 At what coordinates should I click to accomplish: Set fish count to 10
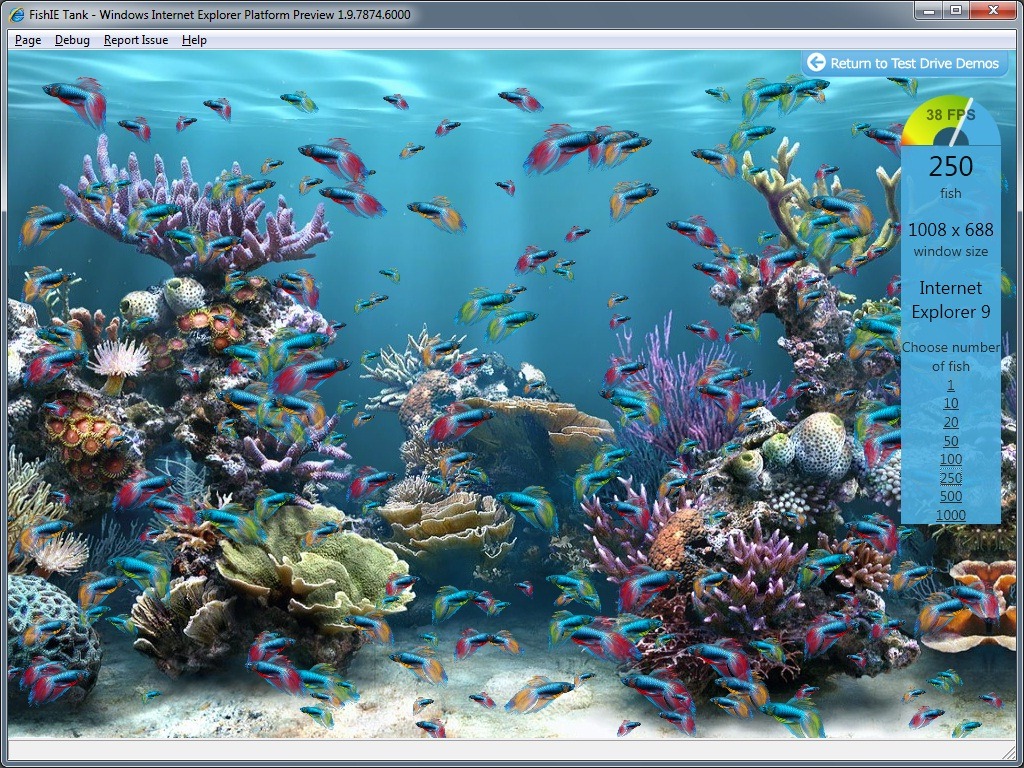click(950, 404)
